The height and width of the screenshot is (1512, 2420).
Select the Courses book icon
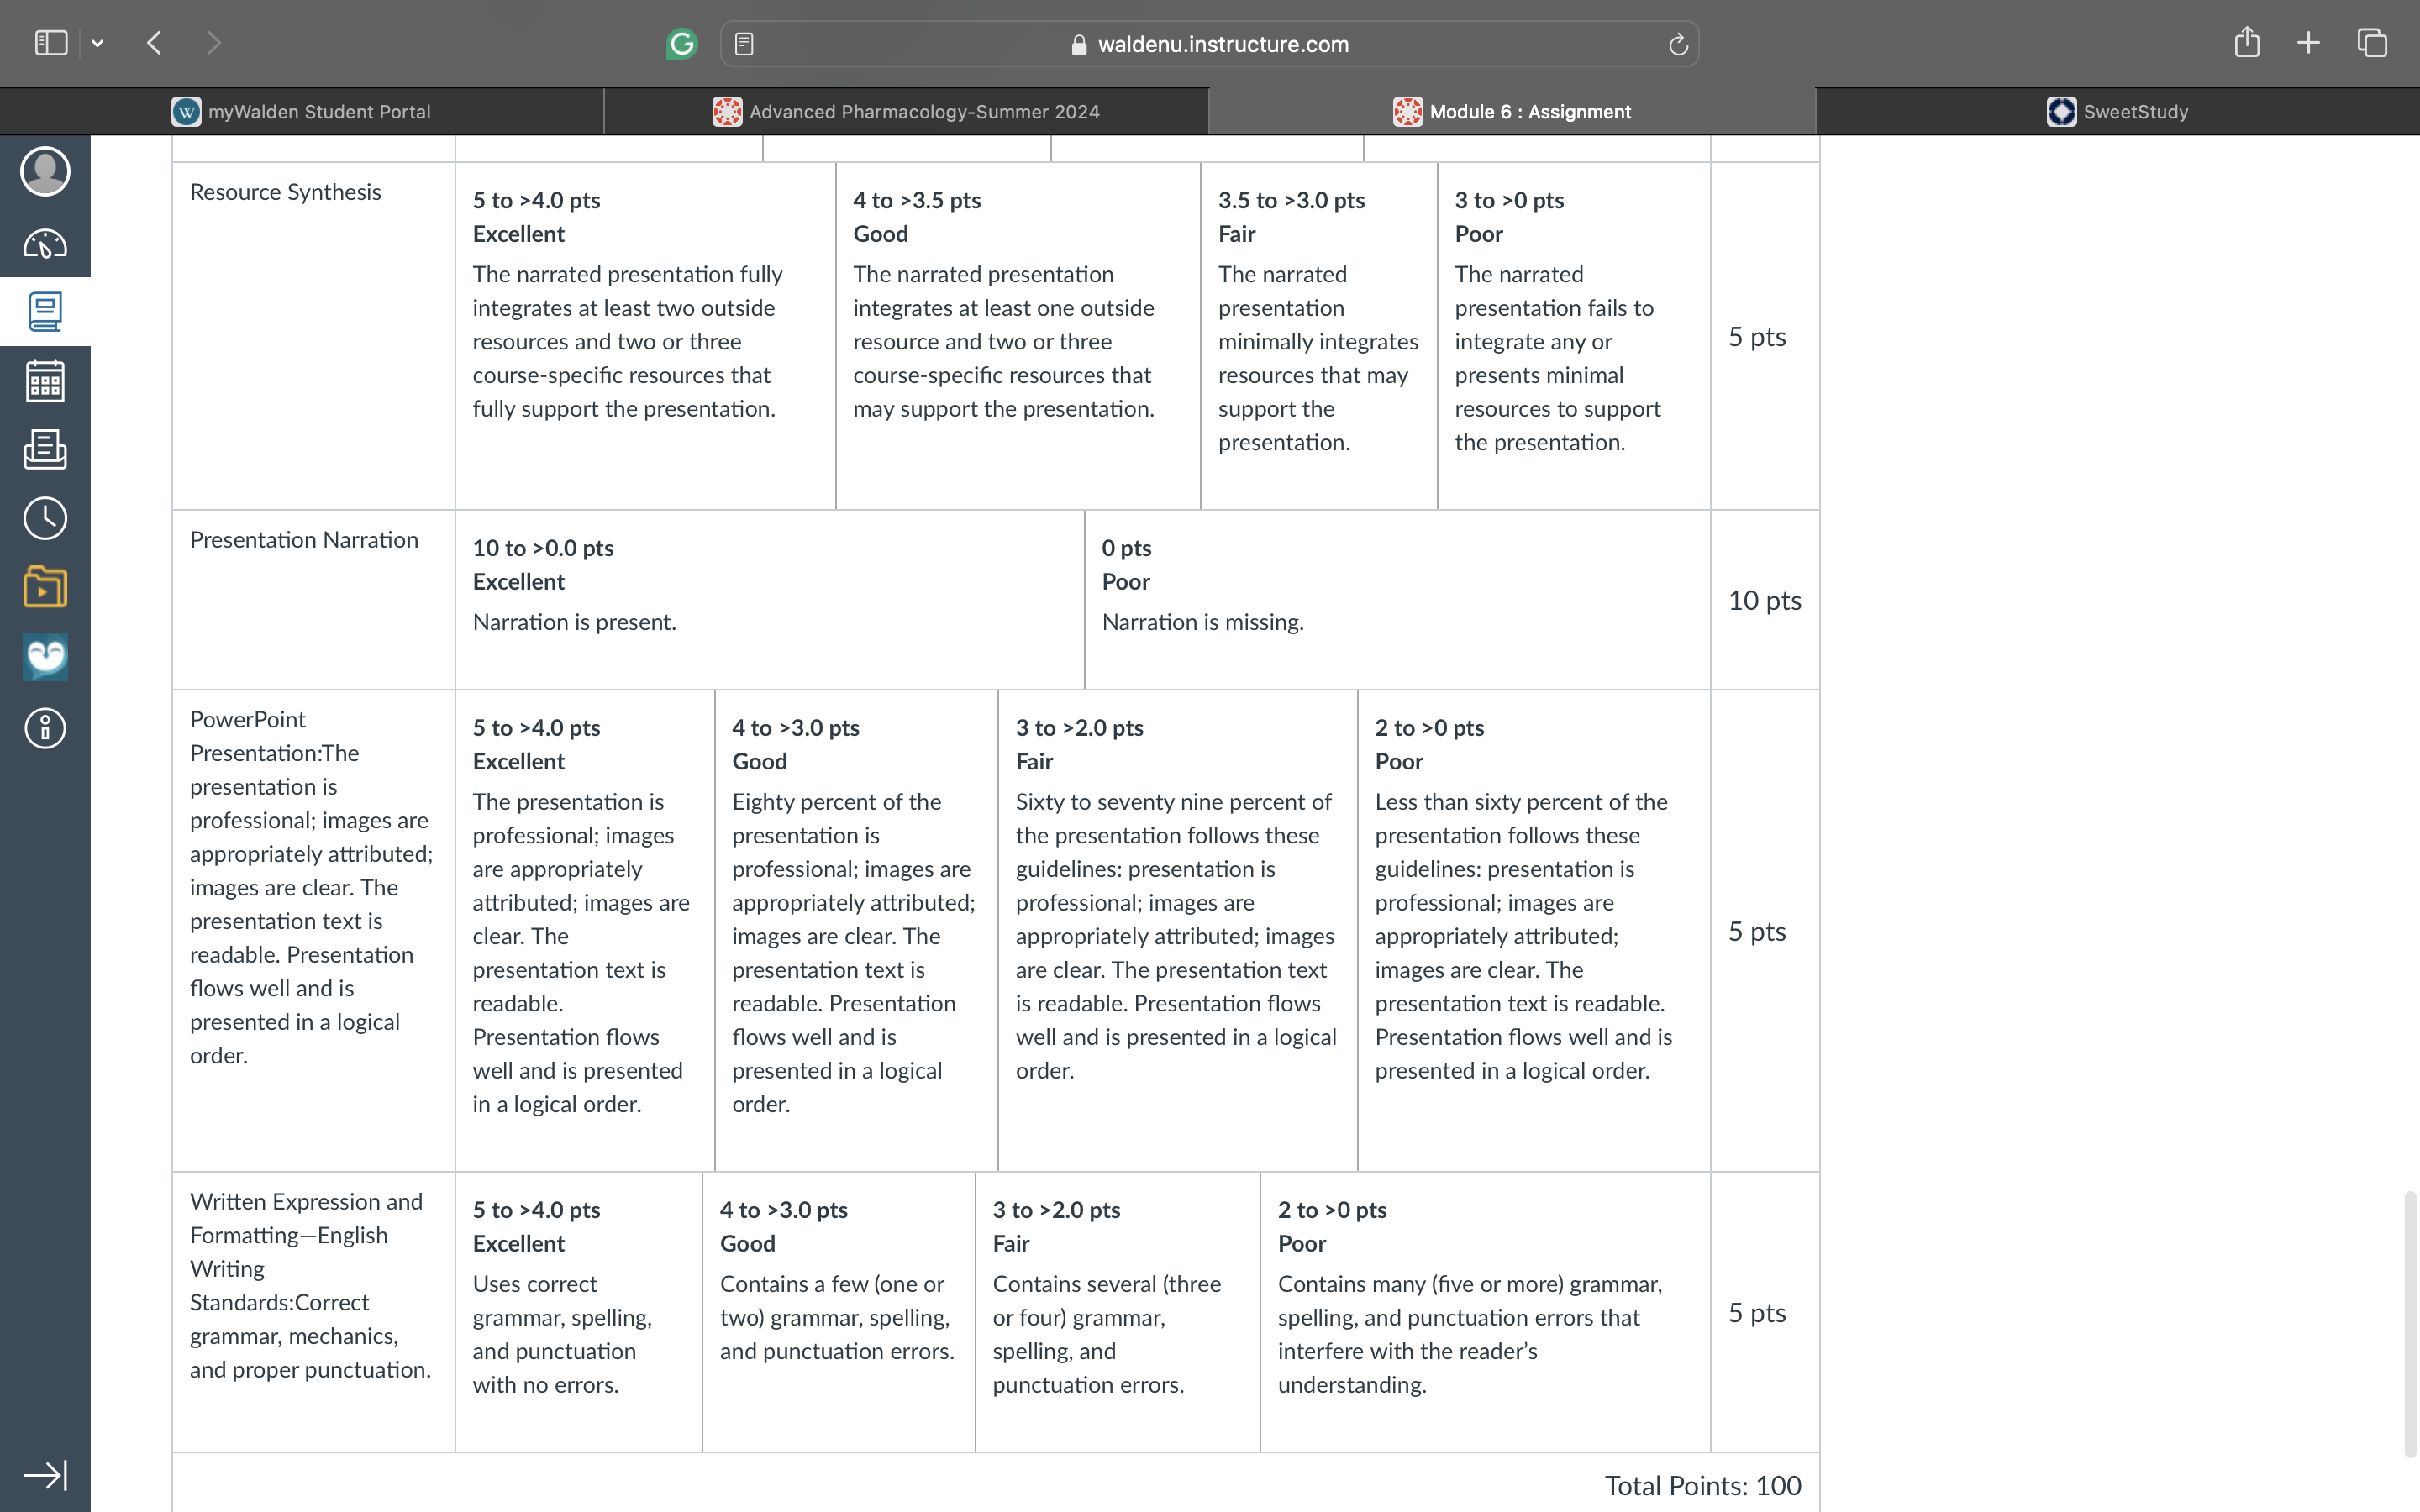[x=45, y=312]
